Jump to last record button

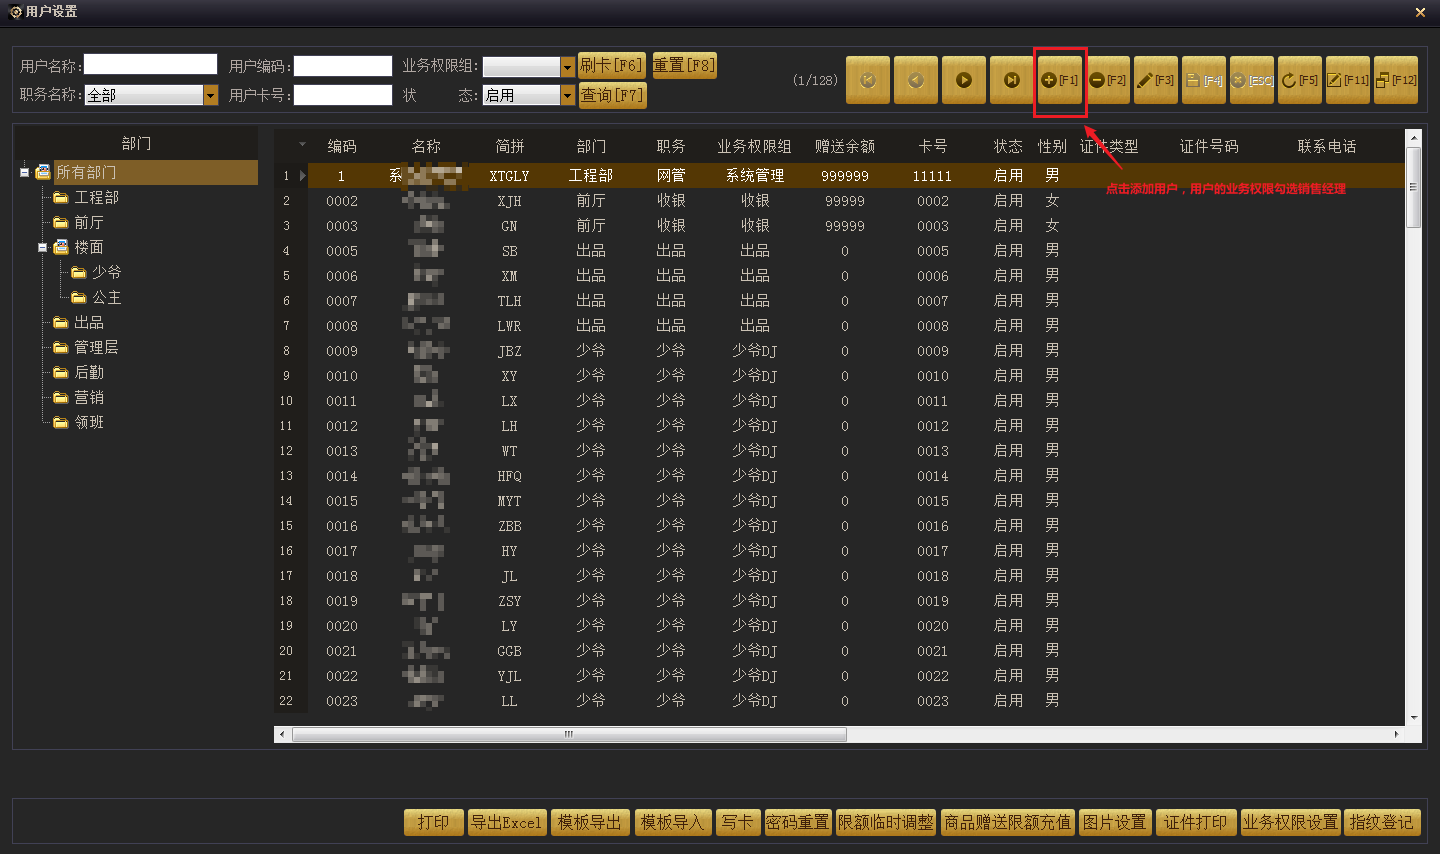click(1012, 80)
